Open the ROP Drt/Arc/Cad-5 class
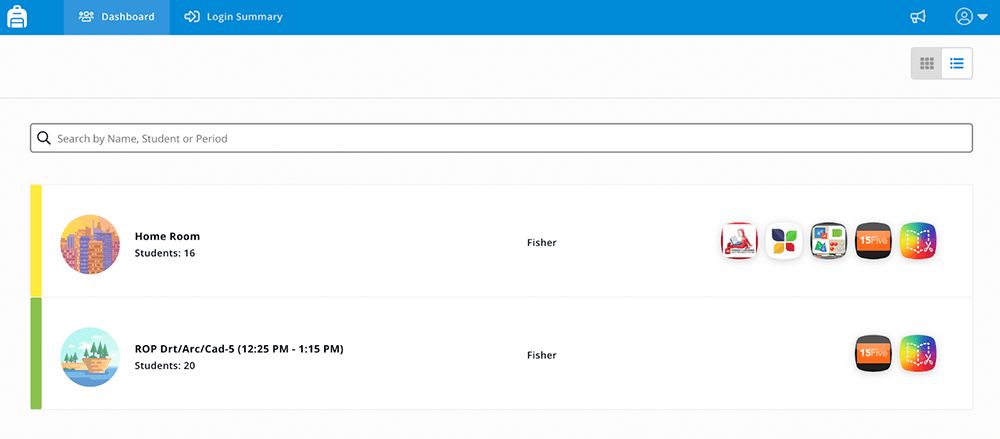This screenshot has width=1000, height=439. tap(239, 349)
